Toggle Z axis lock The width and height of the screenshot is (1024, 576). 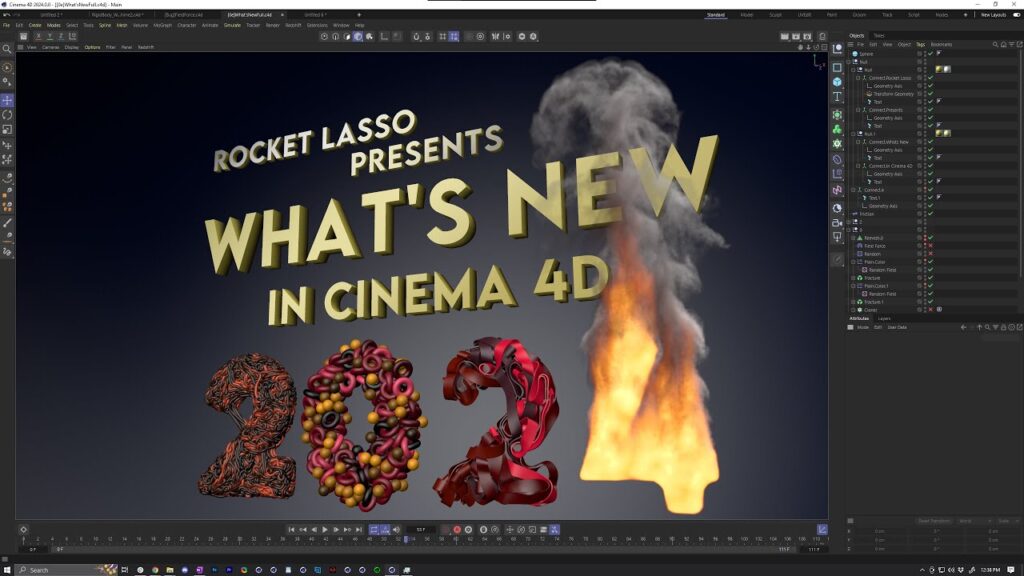61,37
